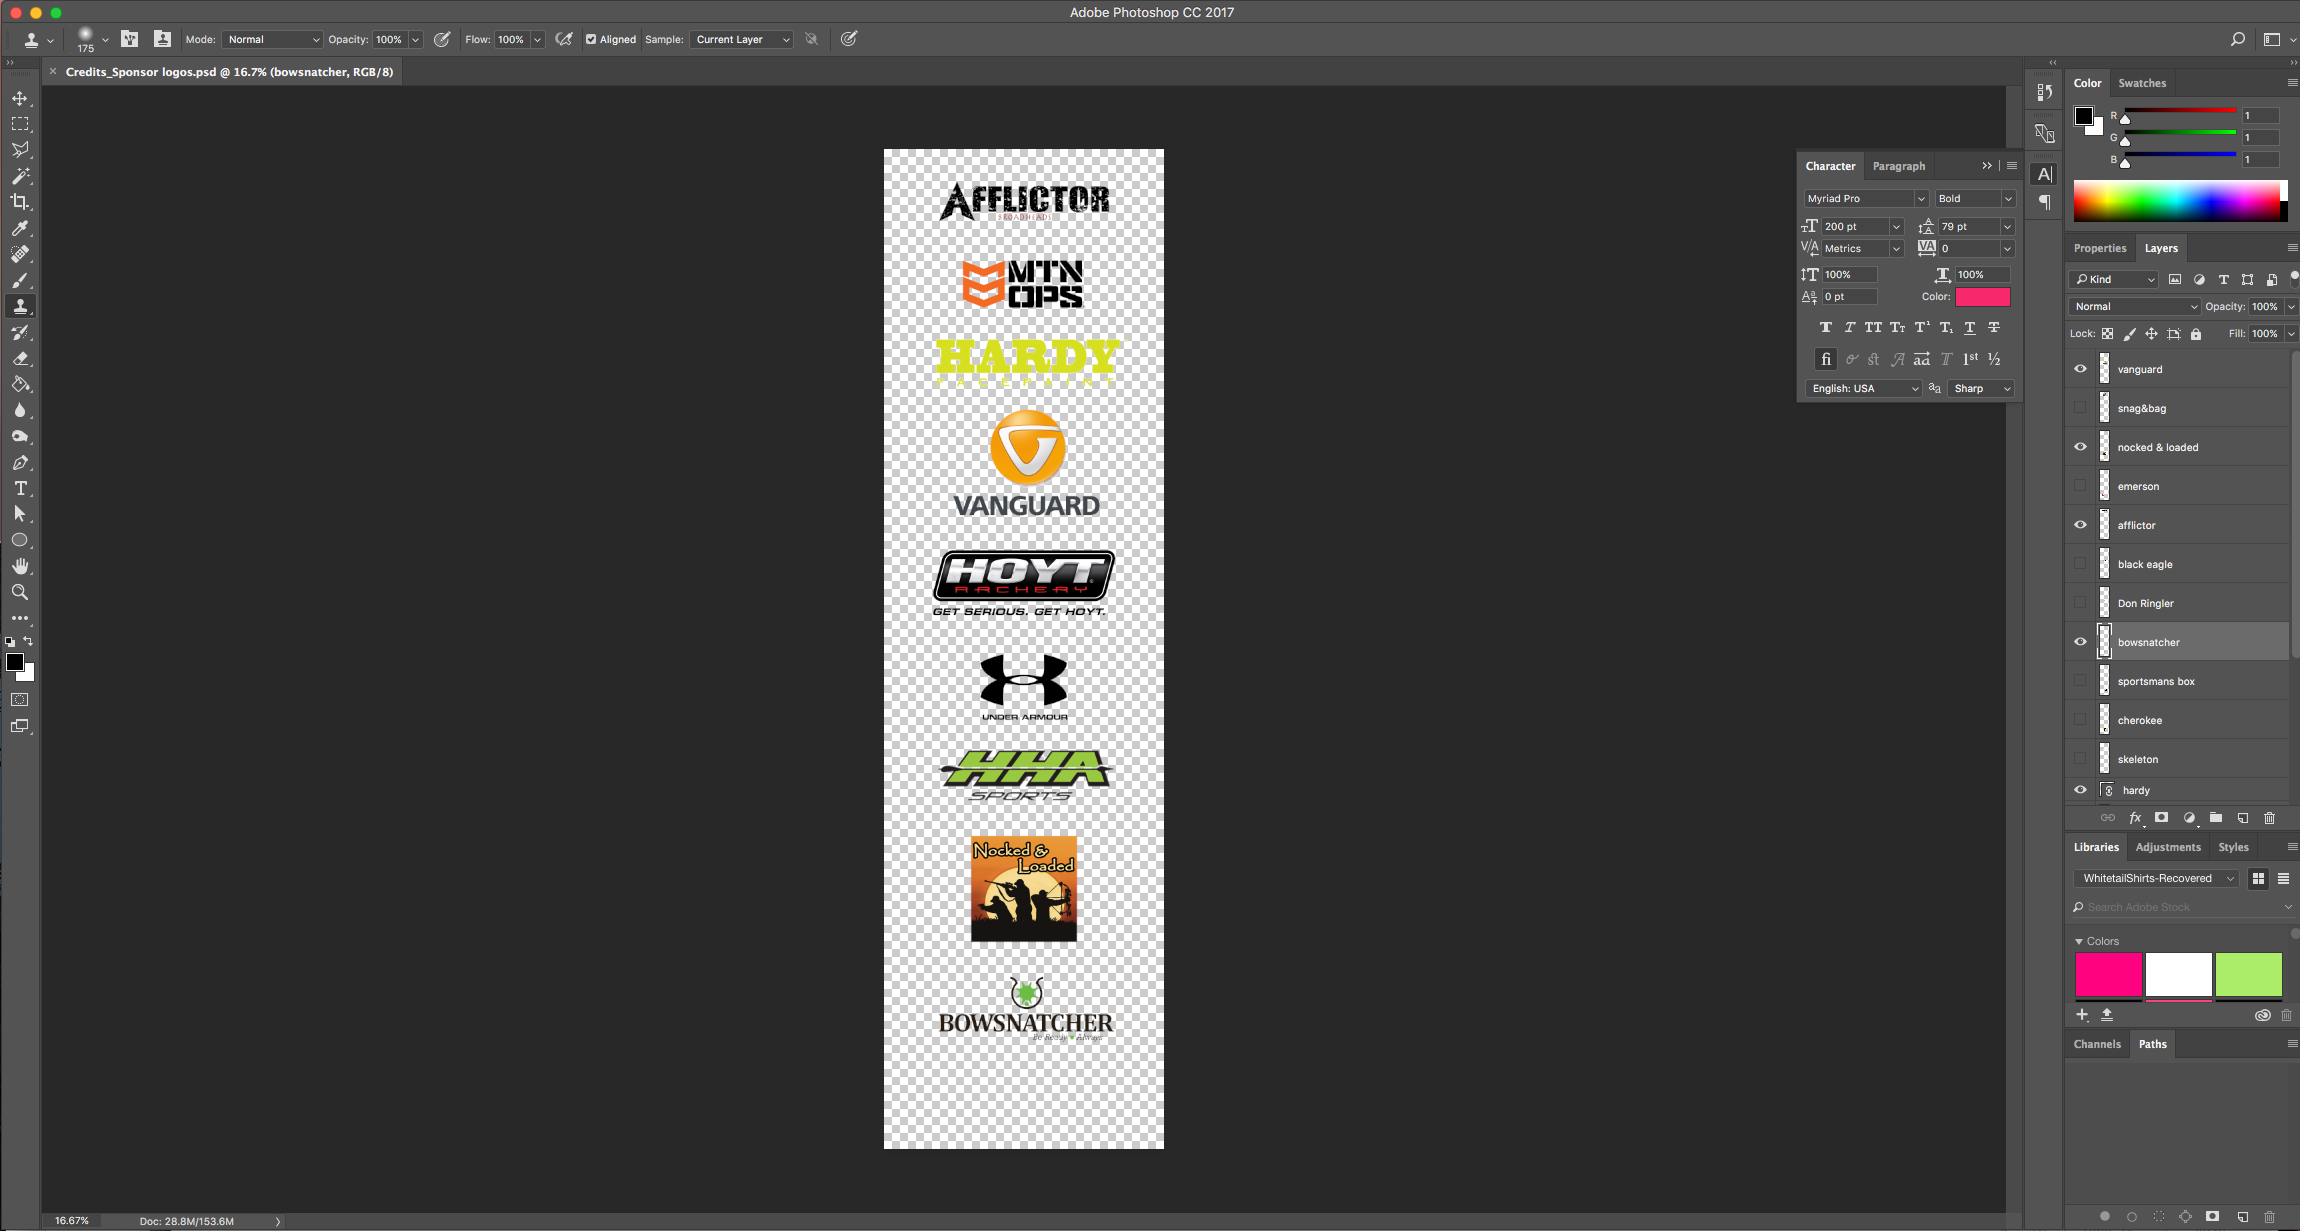Create a new group folder
The width and height of the screenshot is (2300, 1231).
click(2215, 818)
